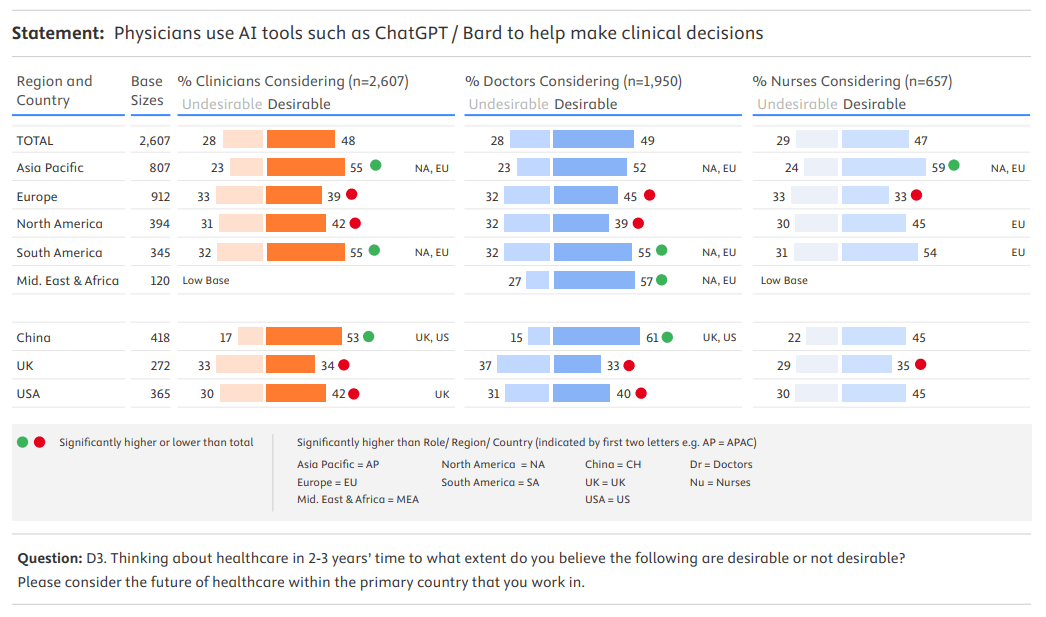Click the green dot in the legend

(x=23, y=442)
